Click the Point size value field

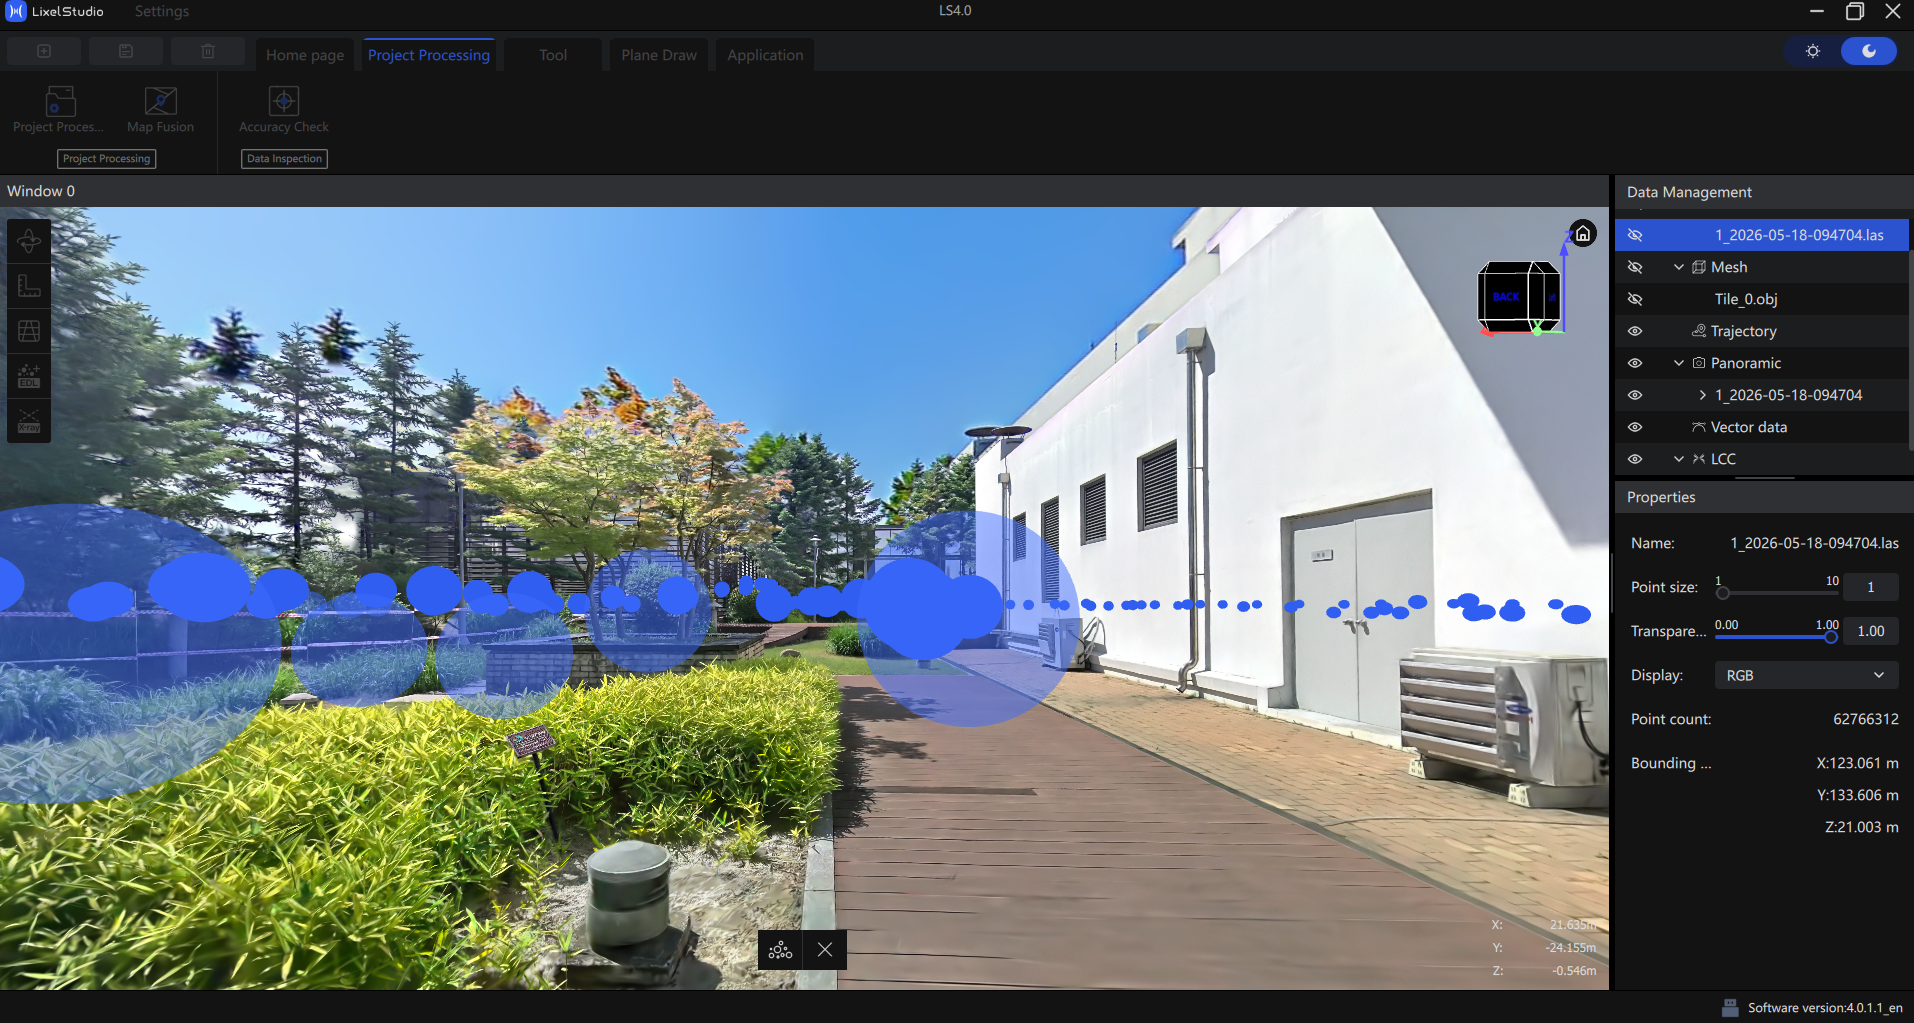1870,587
